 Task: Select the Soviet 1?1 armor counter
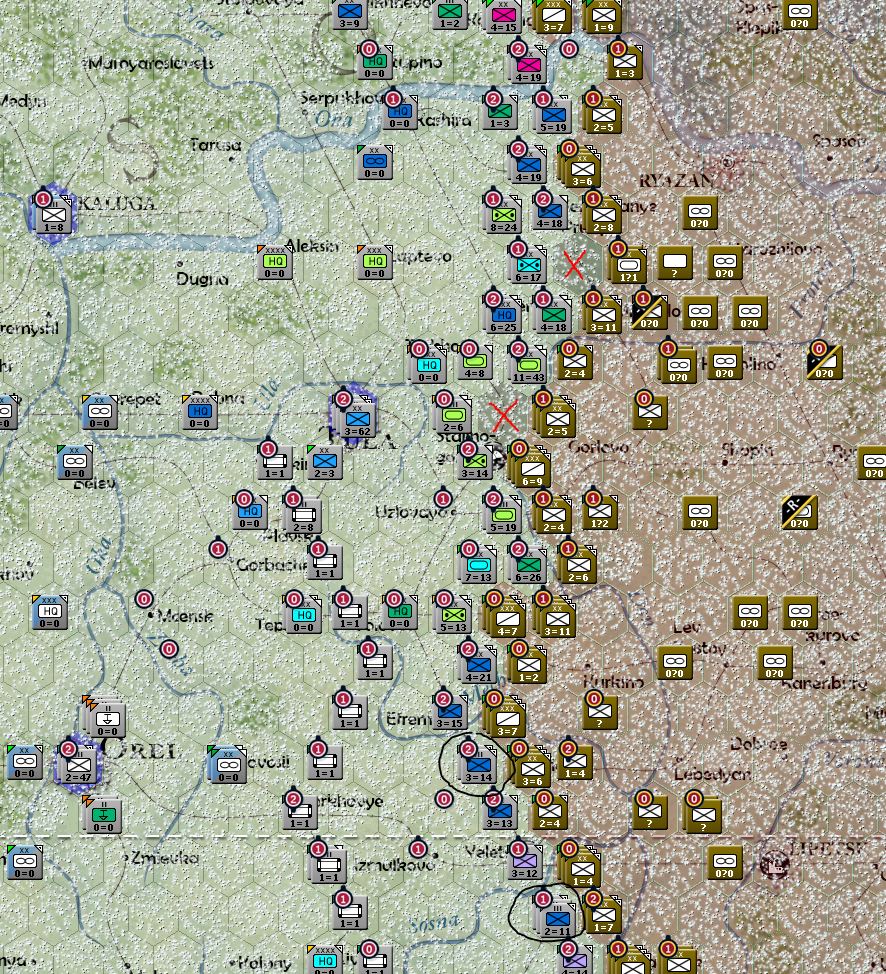click(x=628, y=266)
